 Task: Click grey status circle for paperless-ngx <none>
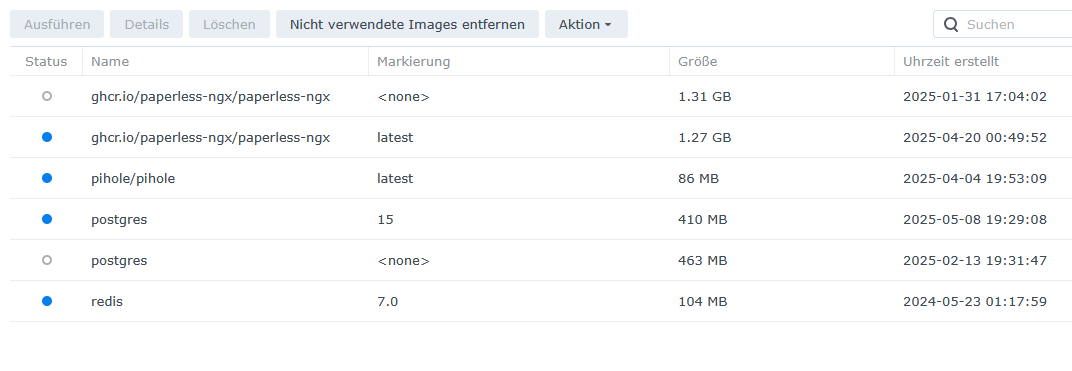tap(46, 96)
